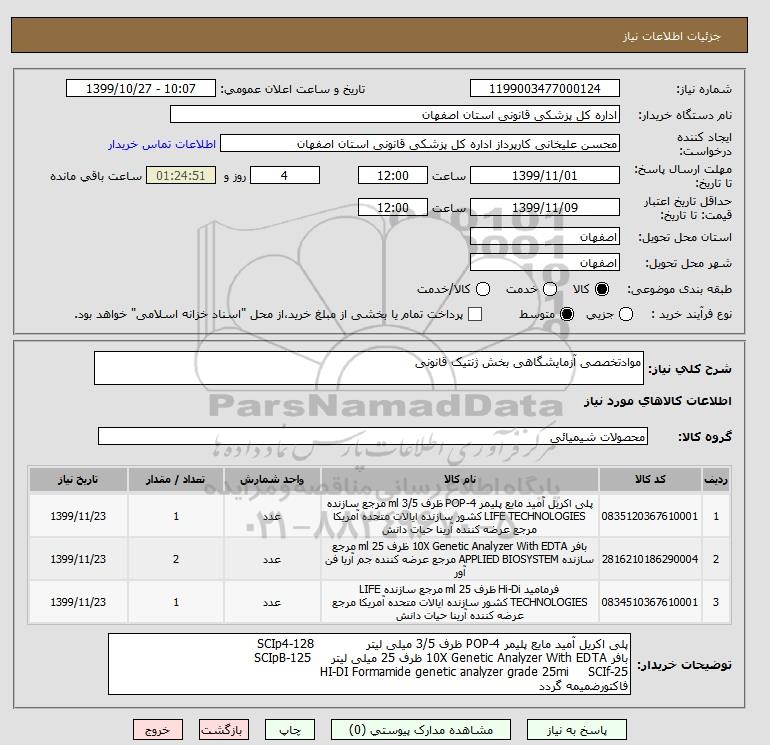
Task: Click product code 2816210186290004
Action: pyautogui.click(x=650, y=559)
